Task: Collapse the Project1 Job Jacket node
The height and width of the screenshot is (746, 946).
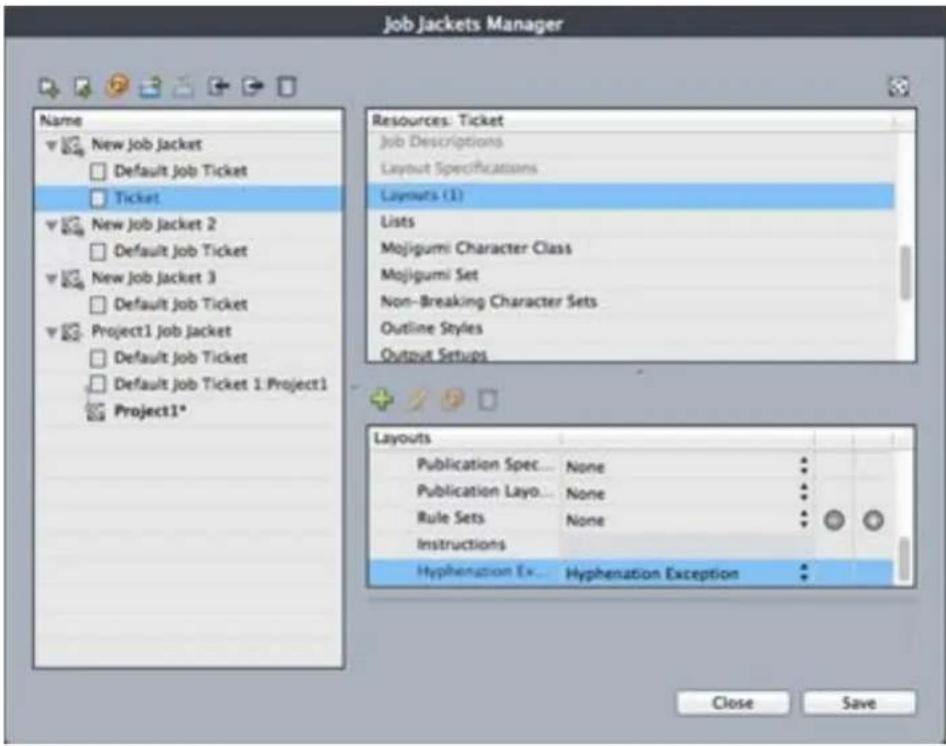Action: point(52,331)
